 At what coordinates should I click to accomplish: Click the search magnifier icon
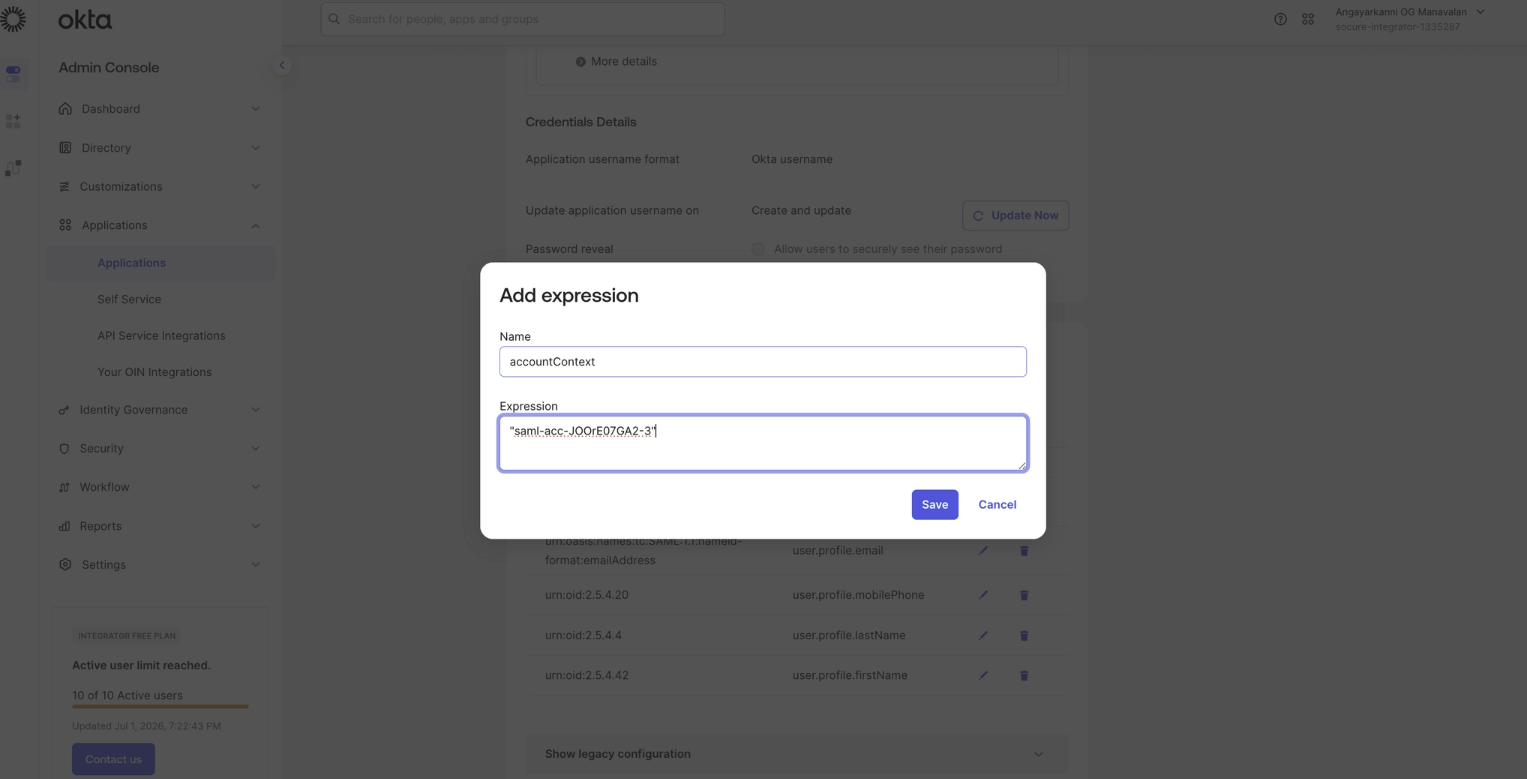click(334, 19)
